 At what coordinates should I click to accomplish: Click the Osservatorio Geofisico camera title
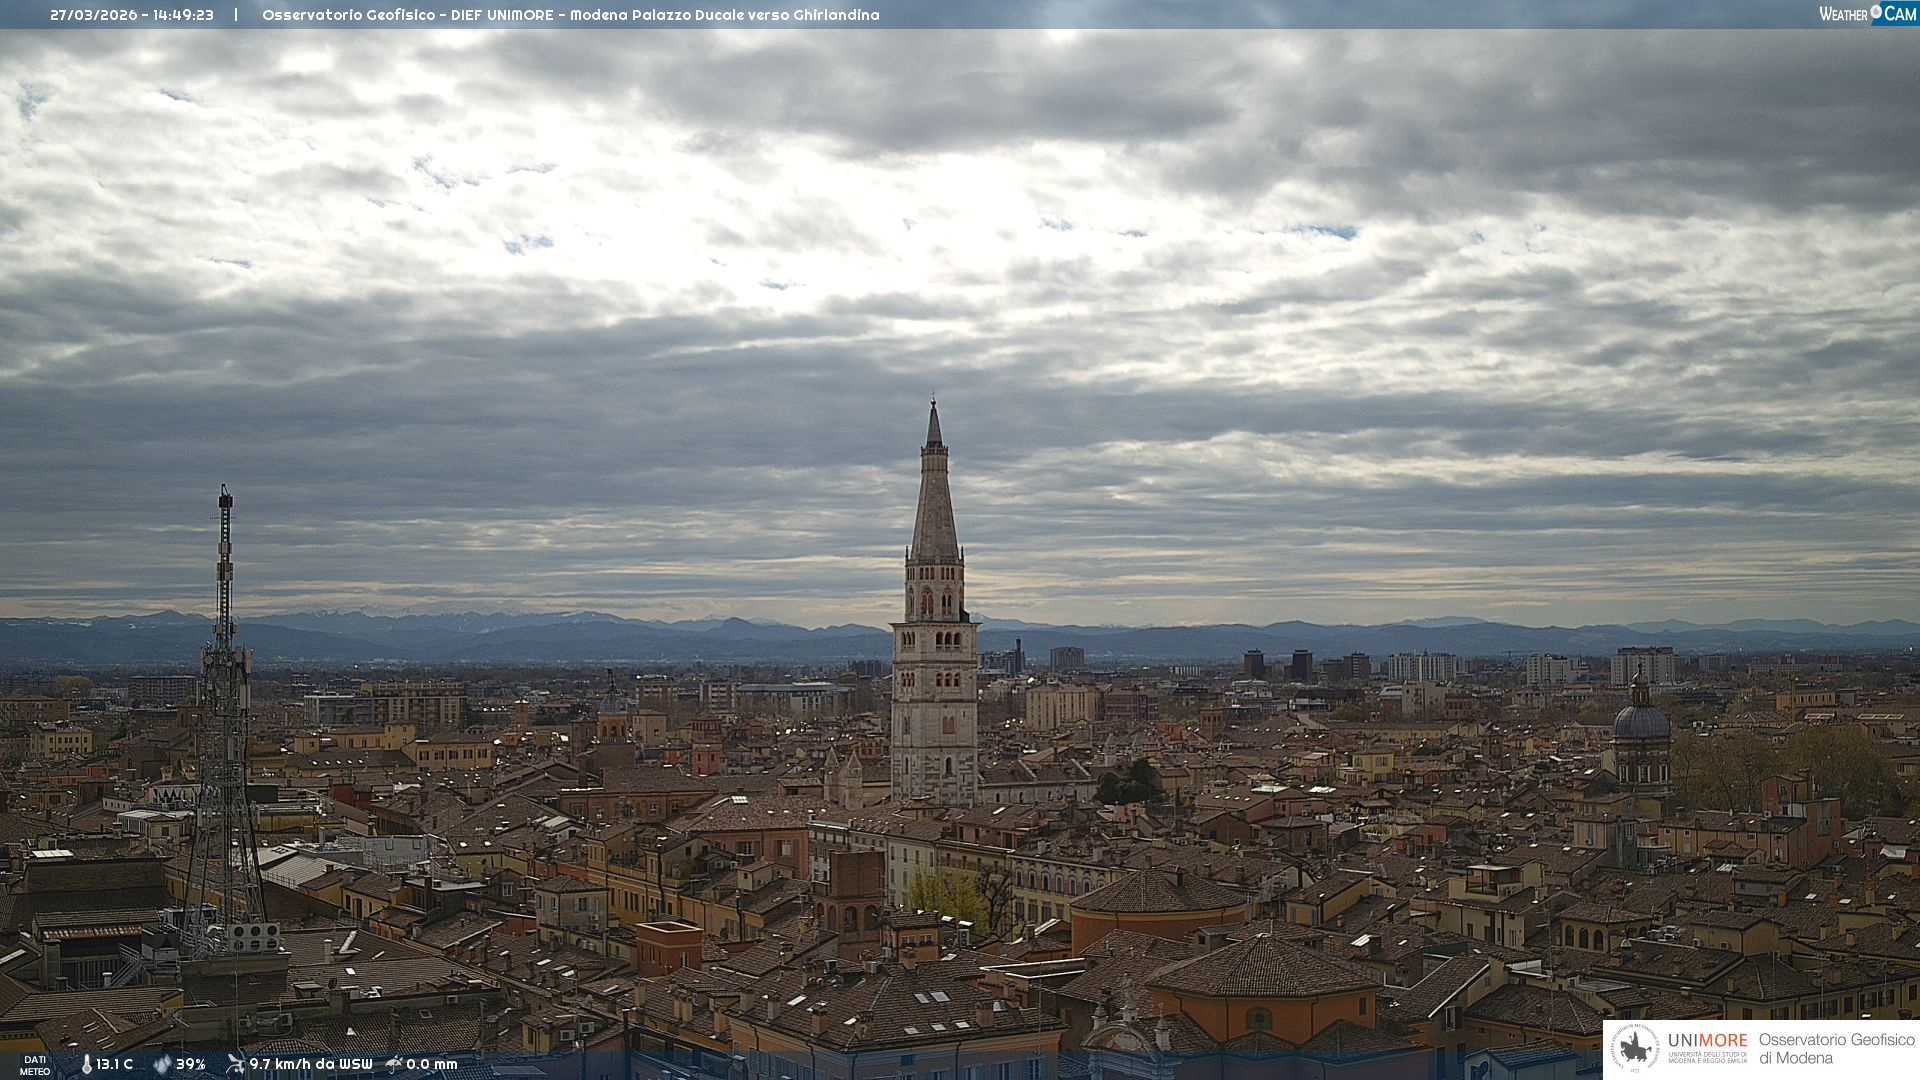click(x=570, y=15)
